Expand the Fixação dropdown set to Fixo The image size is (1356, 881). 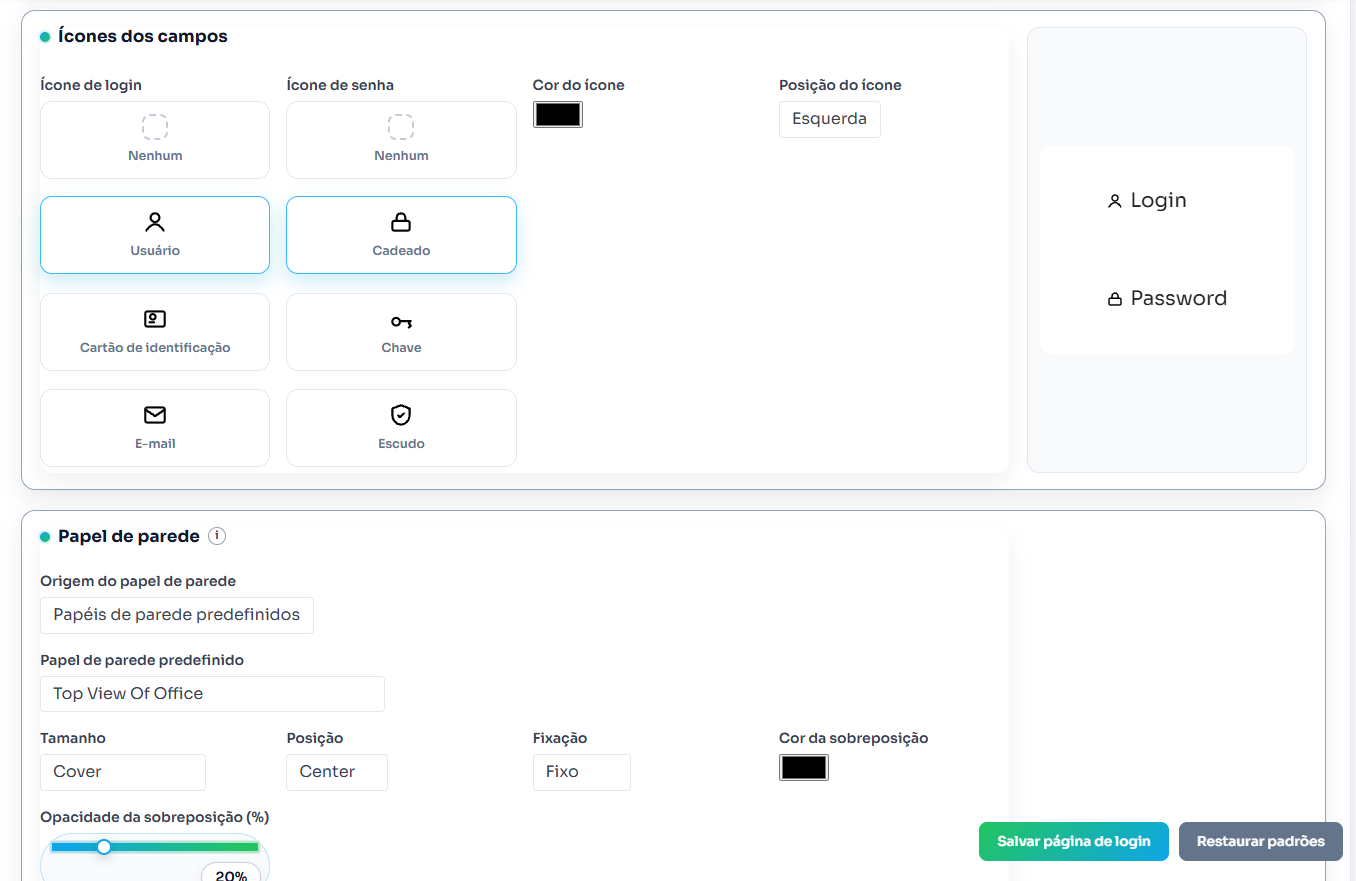(x=581, y=772)
